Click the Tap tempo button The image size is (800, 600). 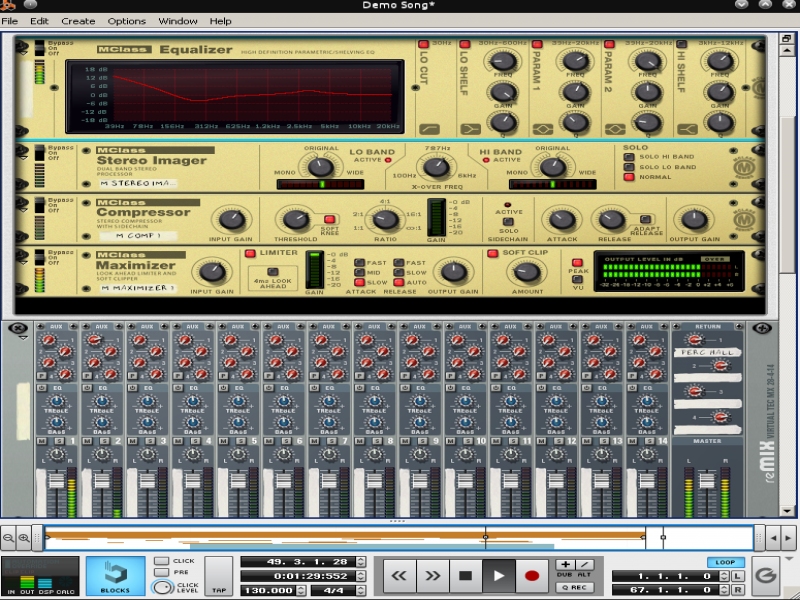point(219,577)
